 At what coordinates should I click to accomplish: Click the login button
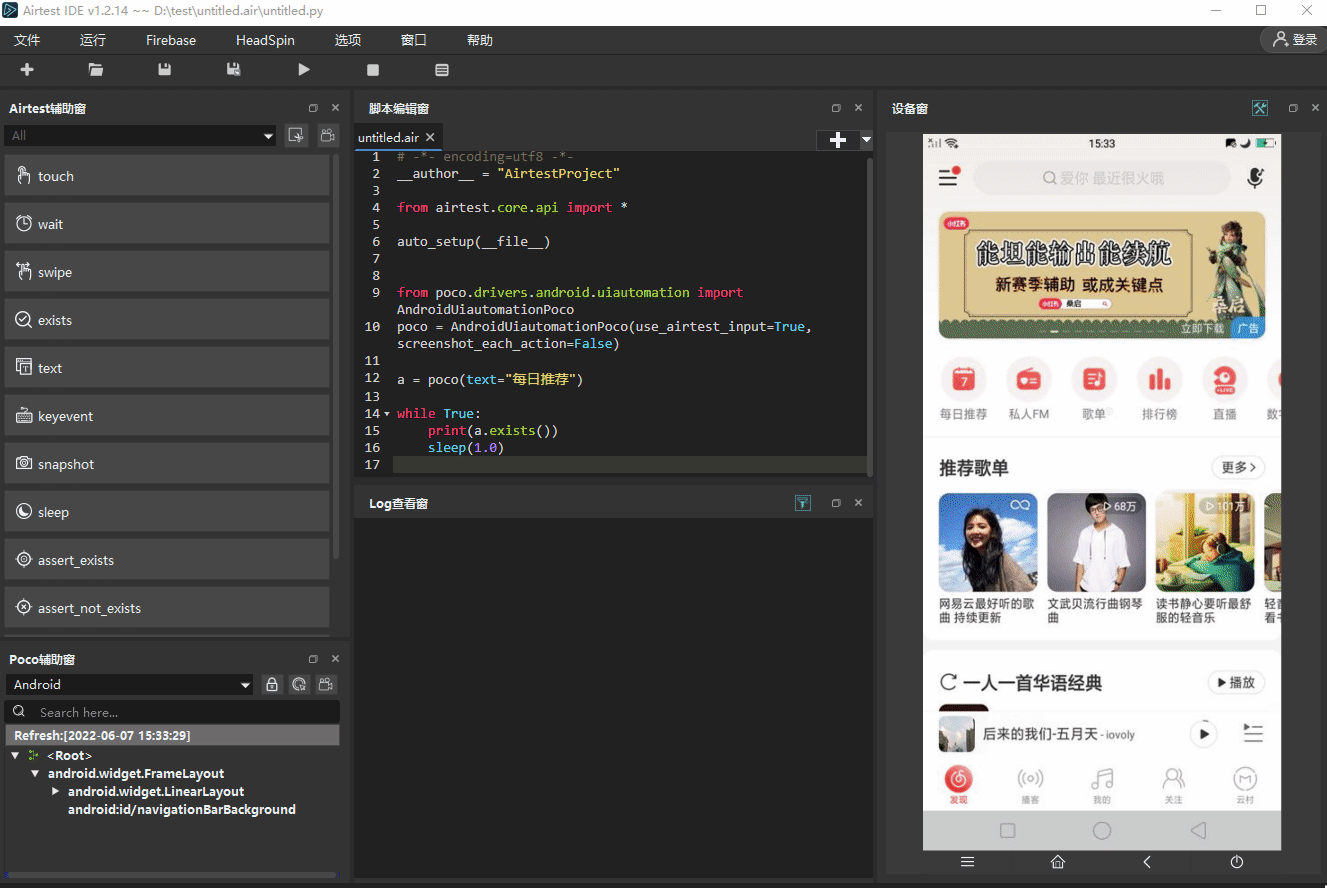[1294, 40]
